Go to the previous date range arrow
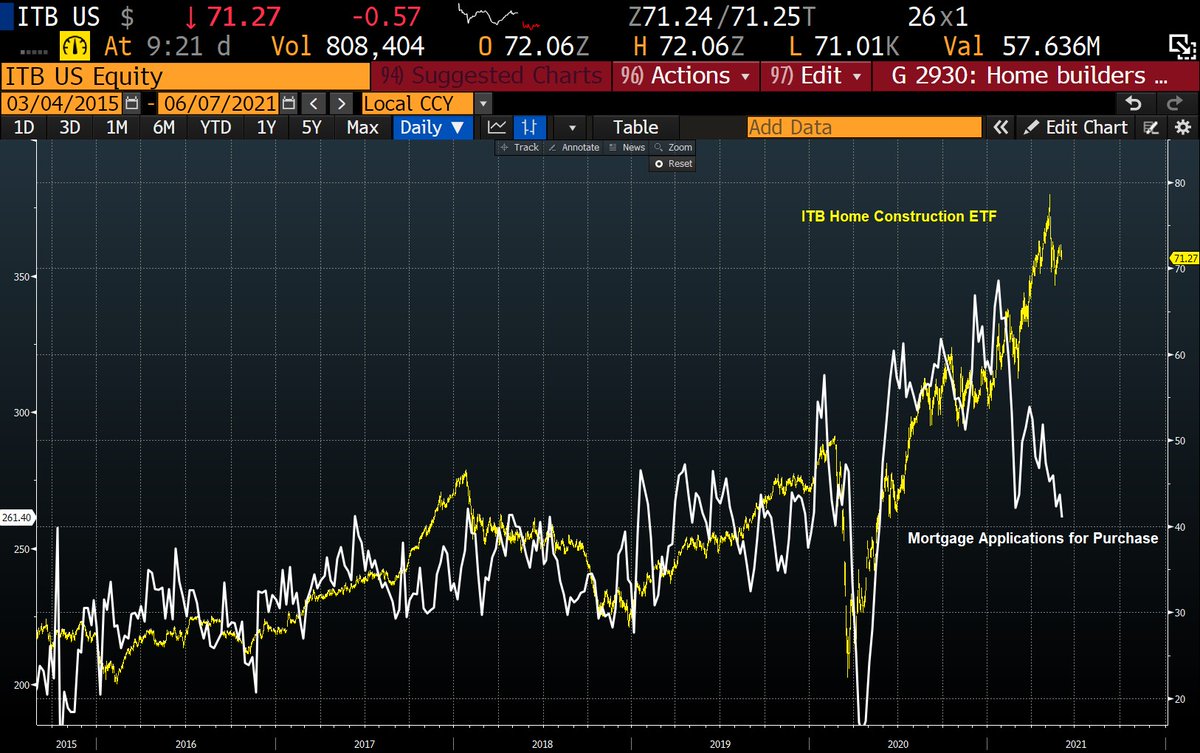Viewport: 1200px width, 753px height. click(x=315, y=103)
